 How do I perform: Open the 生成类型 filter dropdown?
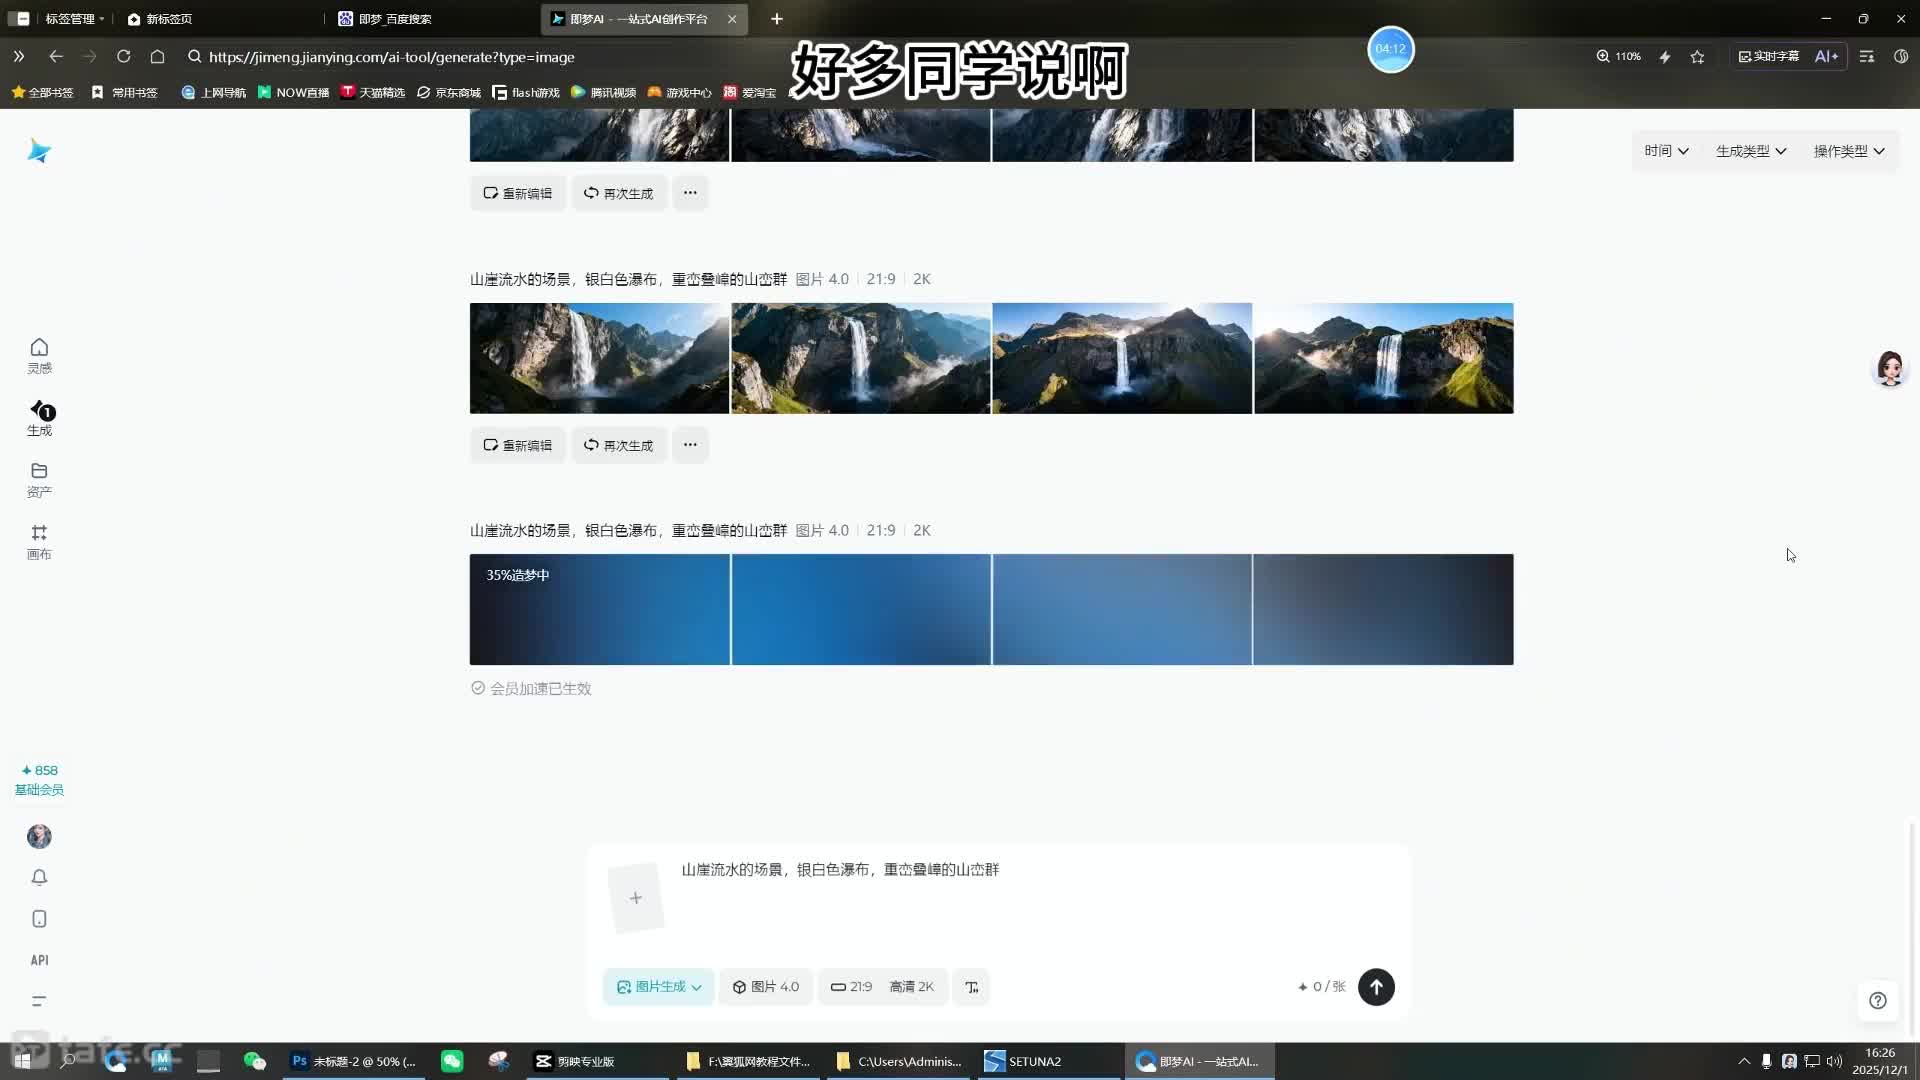[1749, 150]
